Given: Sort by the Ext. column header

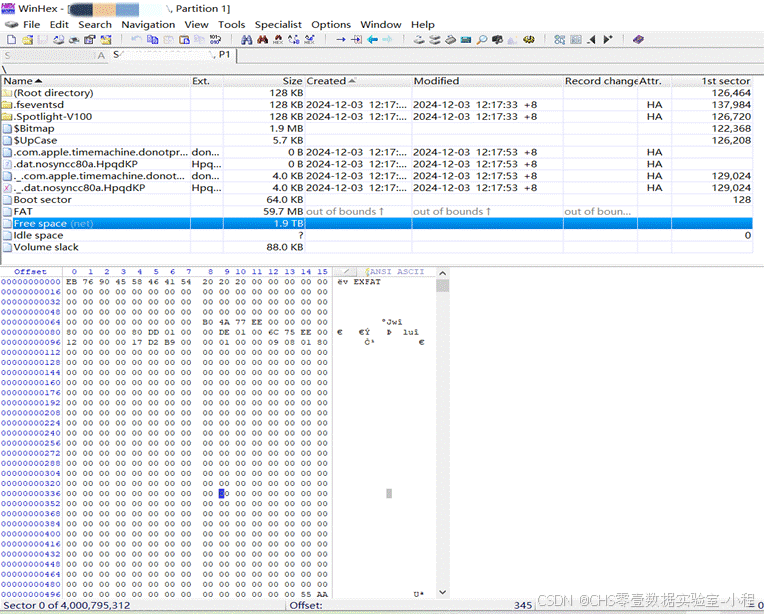Looking at the screenshot, I should click(207, 81).
